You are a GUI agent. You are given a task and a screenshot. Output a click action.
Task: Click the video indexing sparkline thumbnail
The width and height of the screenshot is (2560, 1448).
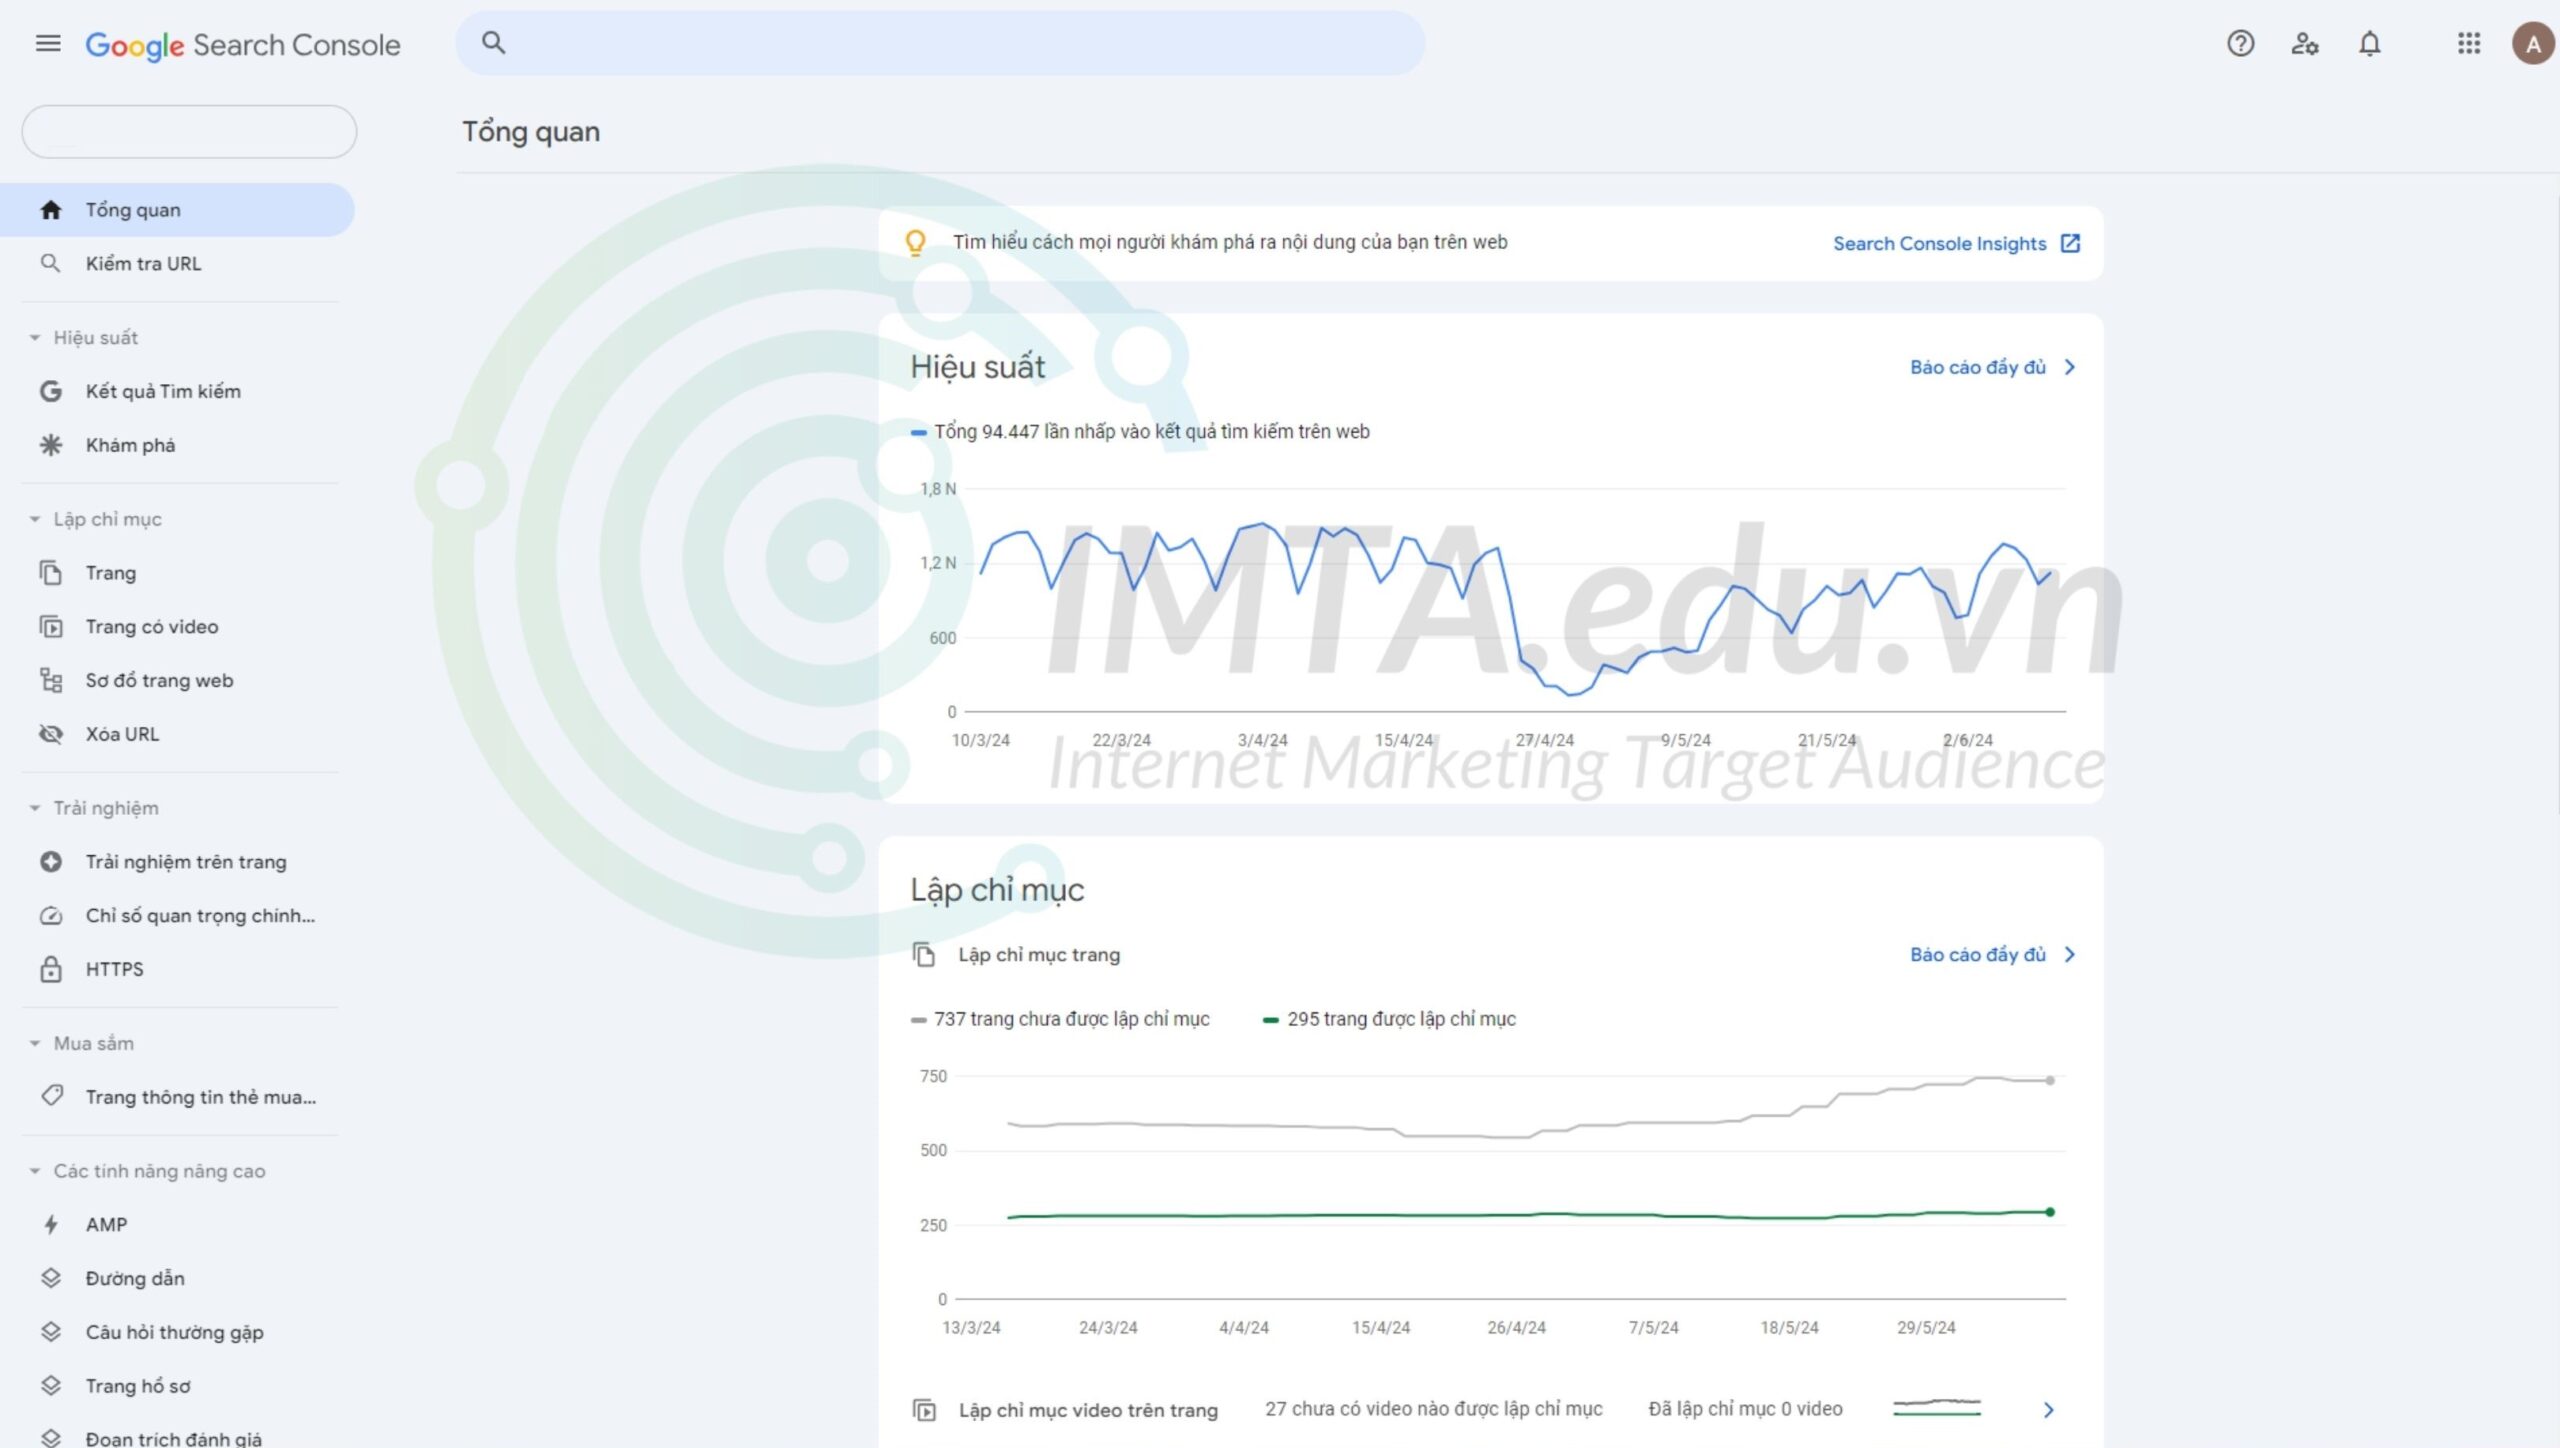pos(1936,1408)
